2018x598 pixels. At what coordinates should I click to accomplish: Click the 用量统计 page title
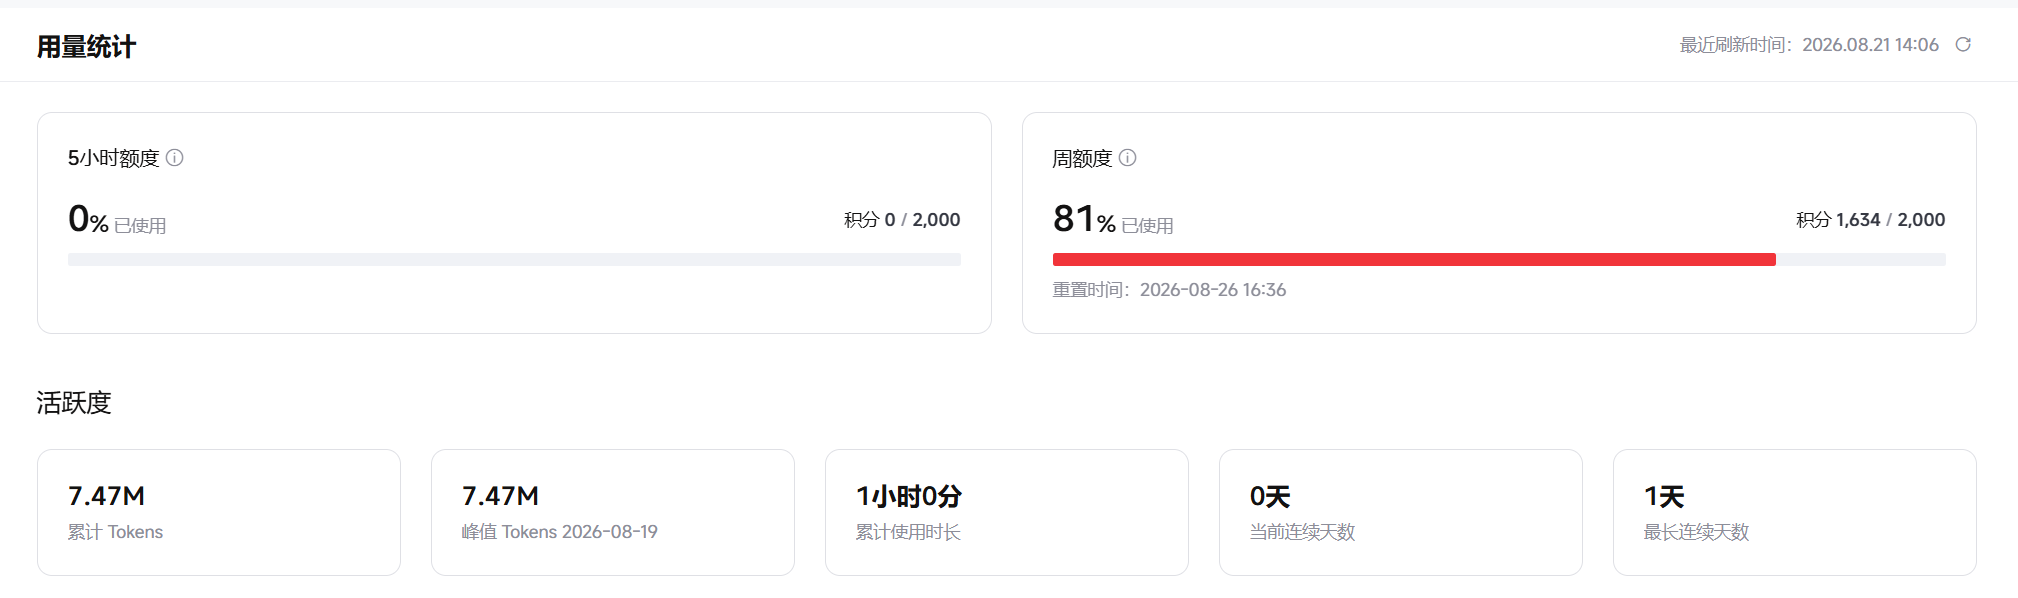tap(86, 47)
